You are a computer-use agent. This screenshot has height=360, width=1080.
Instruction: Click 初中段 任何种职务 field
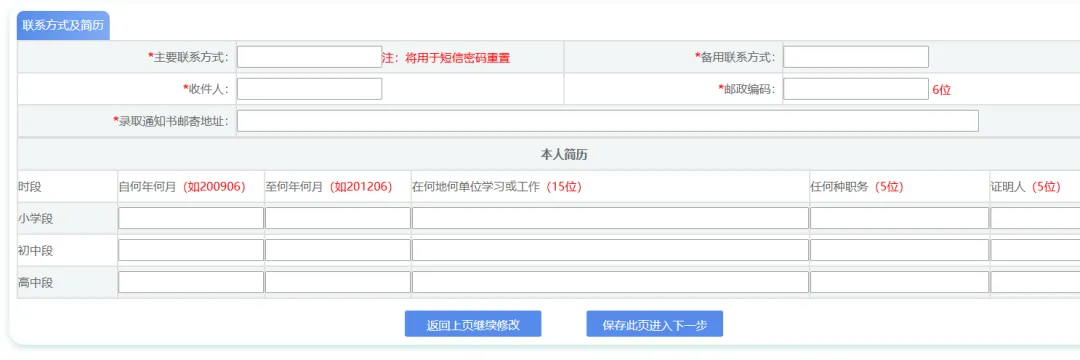click(x=900, y=250)
